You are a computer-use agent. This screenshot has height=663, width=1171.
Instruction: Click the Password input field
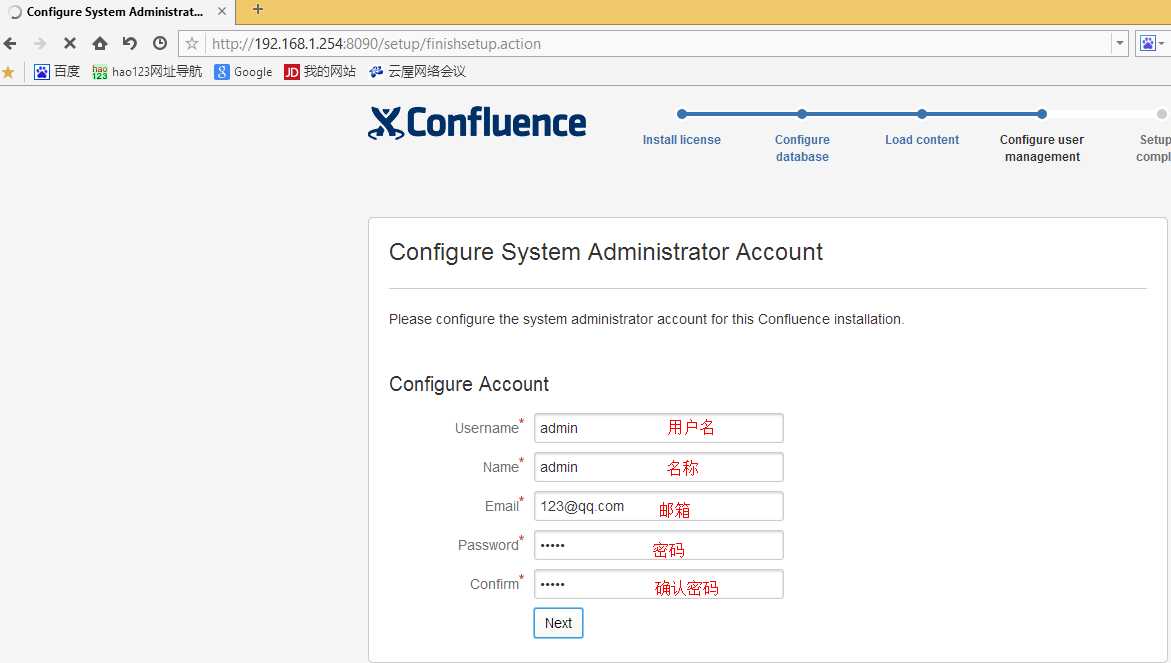tap(659, 545)
